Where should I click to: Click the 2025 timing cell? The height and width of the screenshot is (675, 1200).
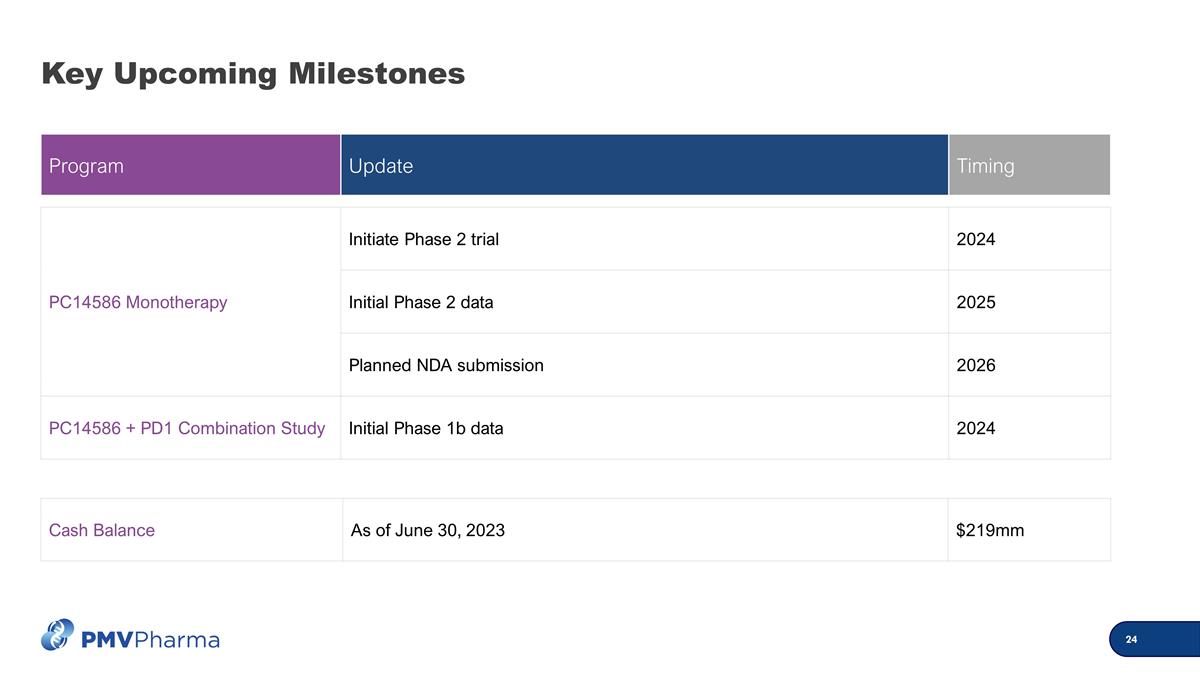(x=976, y=302)
